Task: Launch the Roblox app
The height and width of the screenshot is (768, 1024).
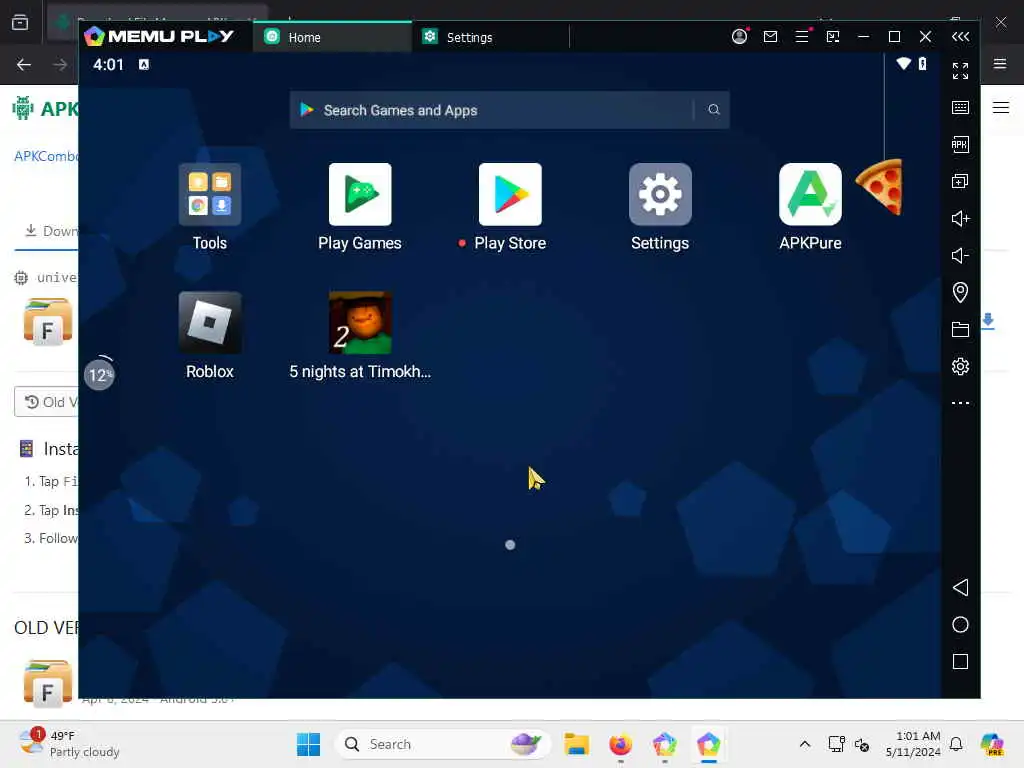Action: [210, 323]
